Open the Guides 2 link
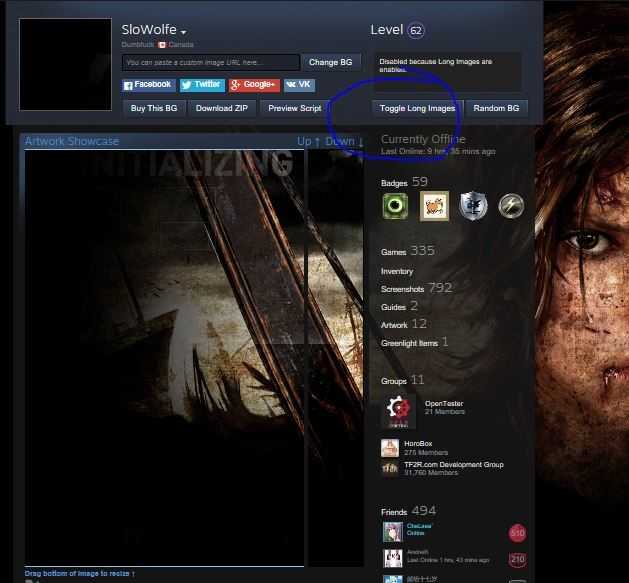 [x=399, y=307]
